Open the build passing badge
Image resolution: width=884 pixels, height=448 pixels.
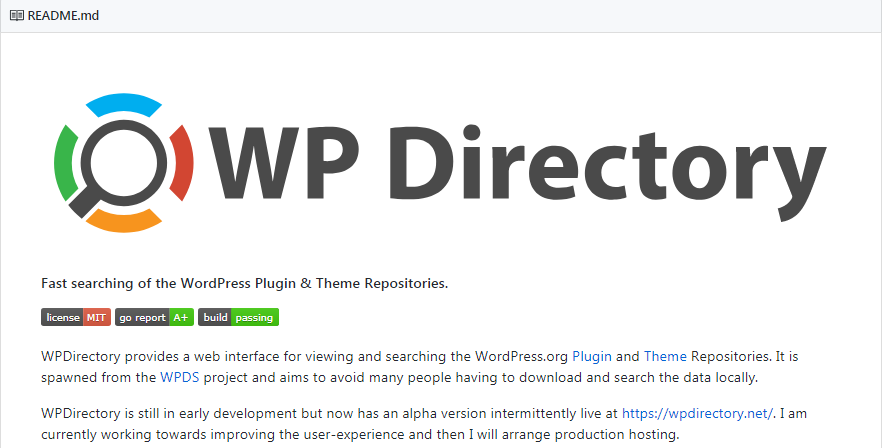pos(238,317)
